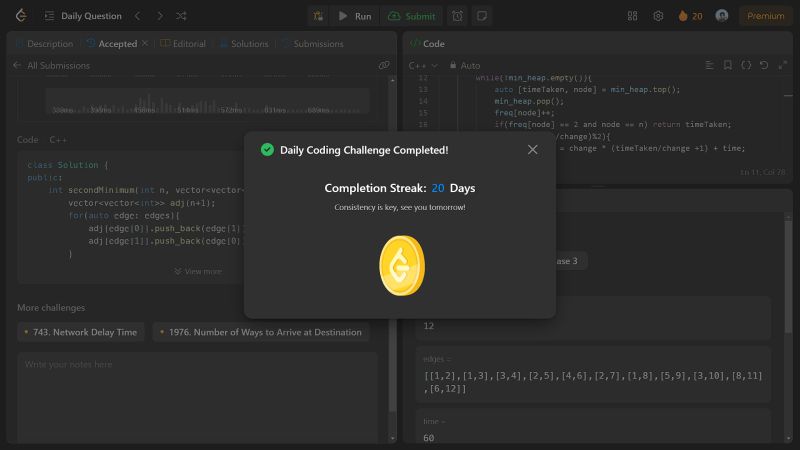Image resolution: width=800 pixels, height=450 pixels.
Task: Close the Accepted tab
Action: click(145, 43)
